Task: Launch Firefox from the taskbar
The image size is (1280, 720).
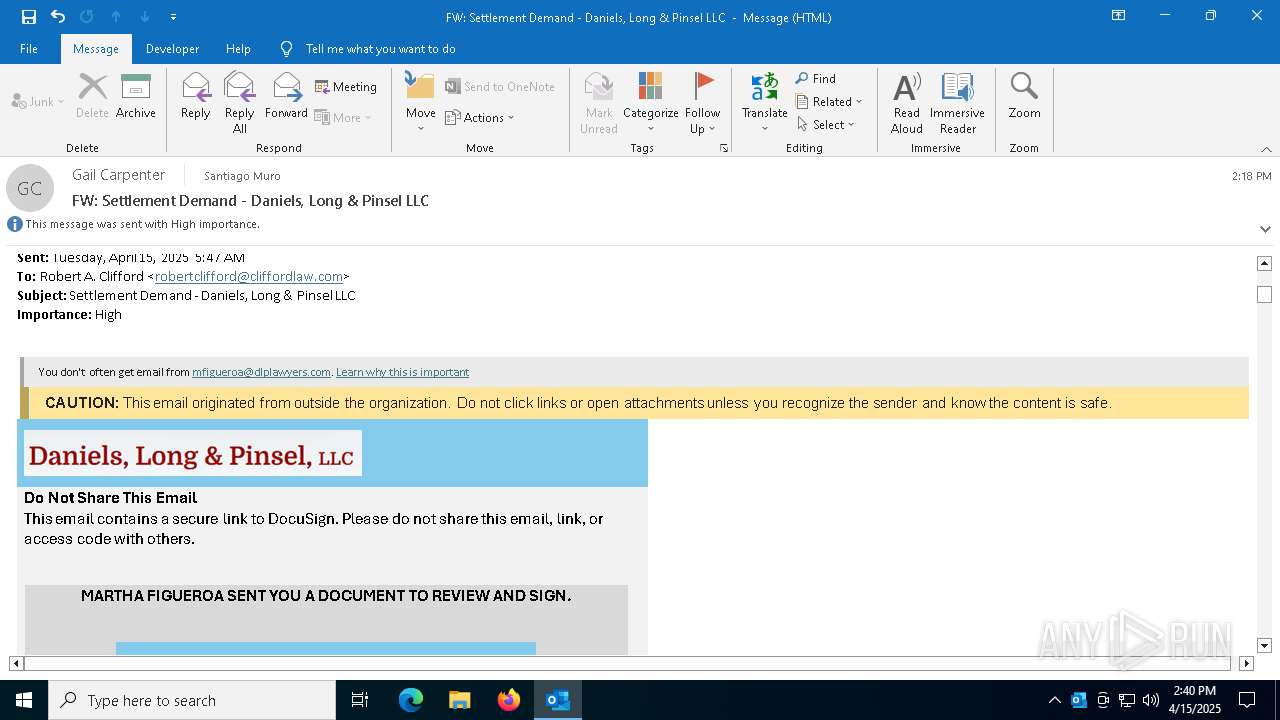Action: click(x=509, y=700)
